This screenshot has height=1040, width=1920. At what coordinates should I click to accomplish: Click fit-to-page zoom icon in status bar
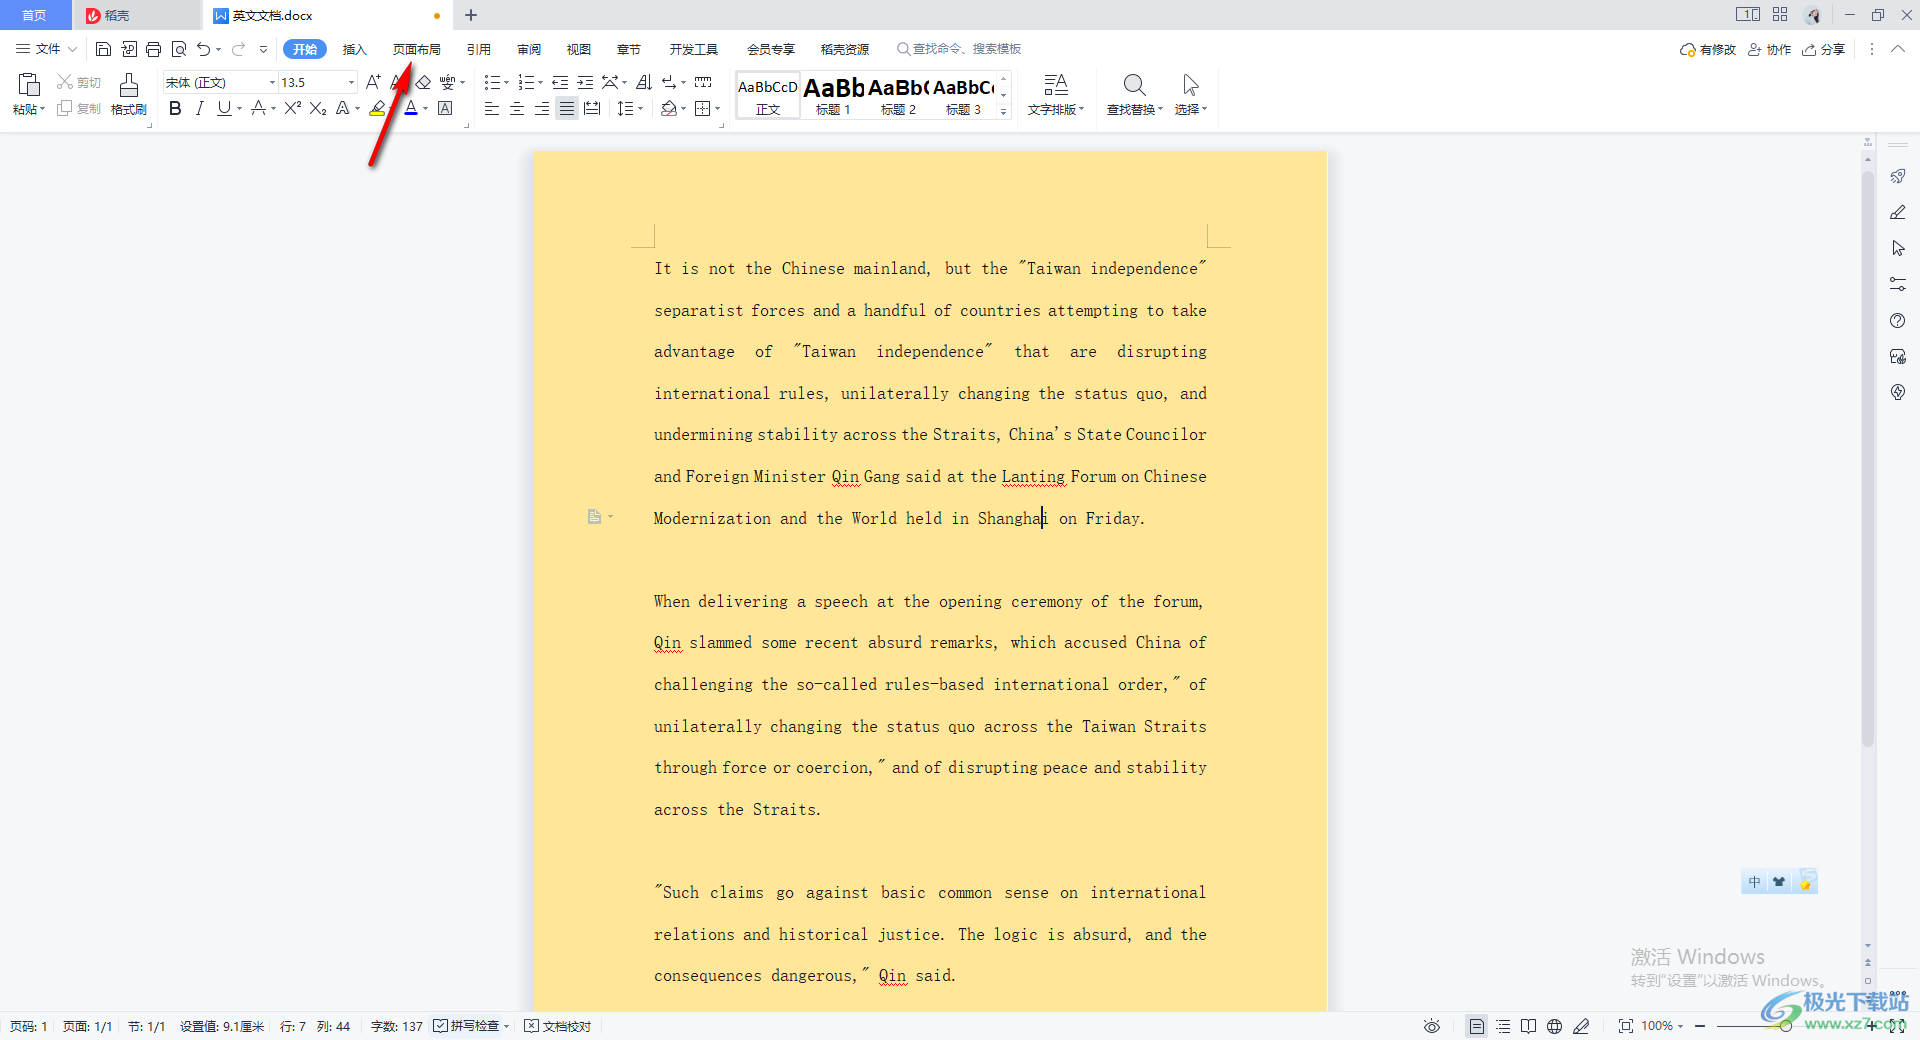[x=1626, y=1026]
